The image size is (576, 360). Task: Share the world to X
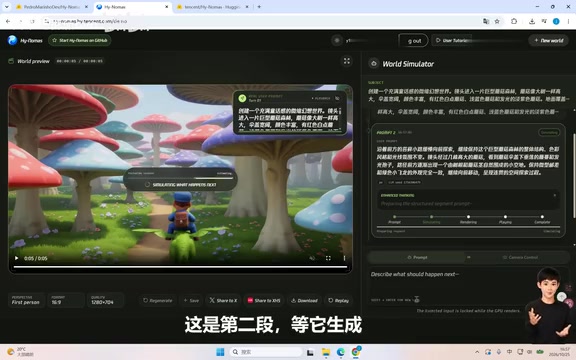[x=223, y=300]
